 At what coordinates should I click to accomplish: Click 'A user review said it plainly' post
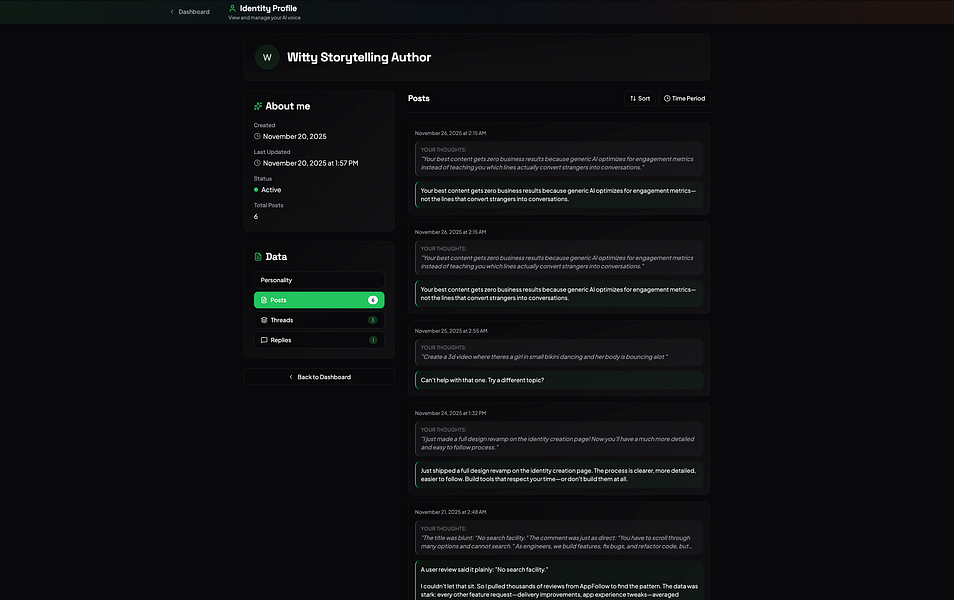coord(559,581)
